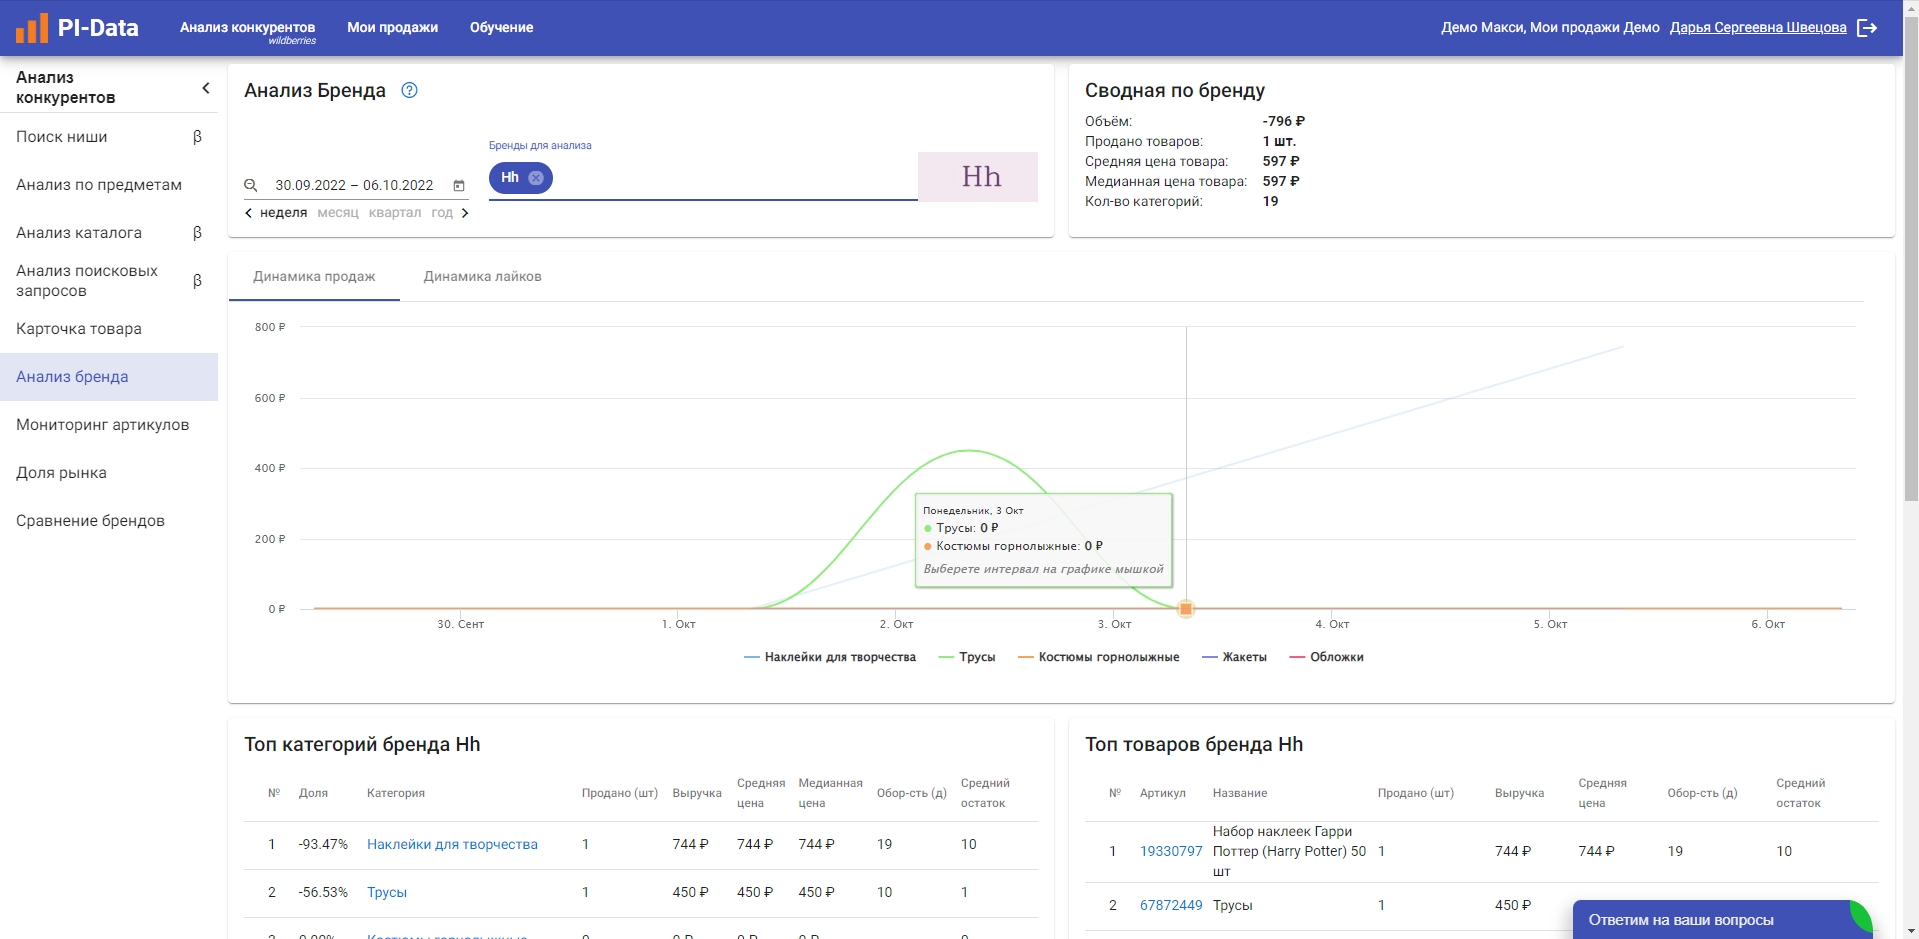Open article 67872449 link
Viewport: 1919px width, 939px height.
coord(1171,906)
